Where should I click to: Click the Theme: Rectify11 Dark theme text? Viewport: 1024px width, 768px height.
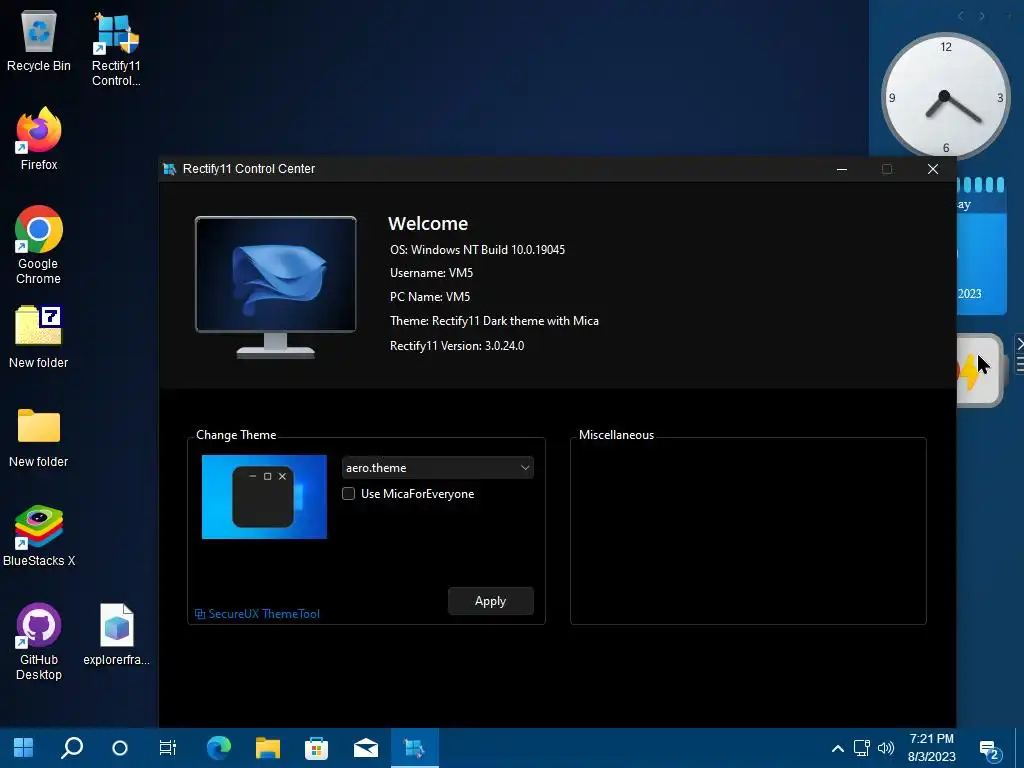click(494, 321)
